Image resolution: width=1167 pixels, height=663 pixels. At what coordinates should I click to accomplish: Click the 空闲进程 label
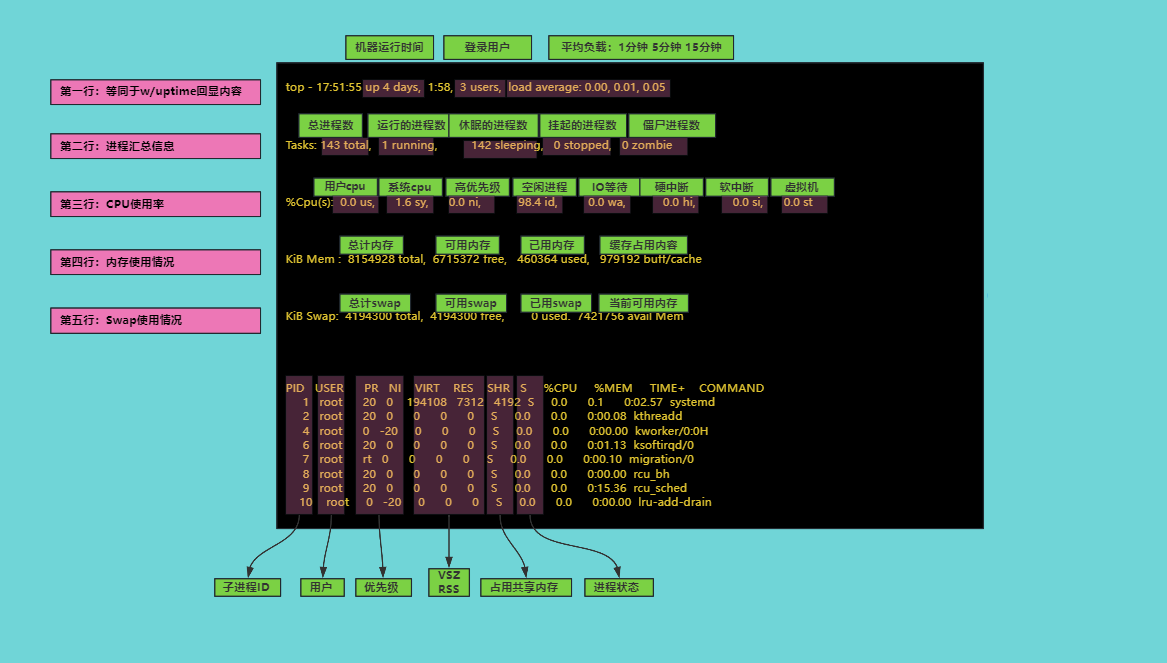pos(545,187)
